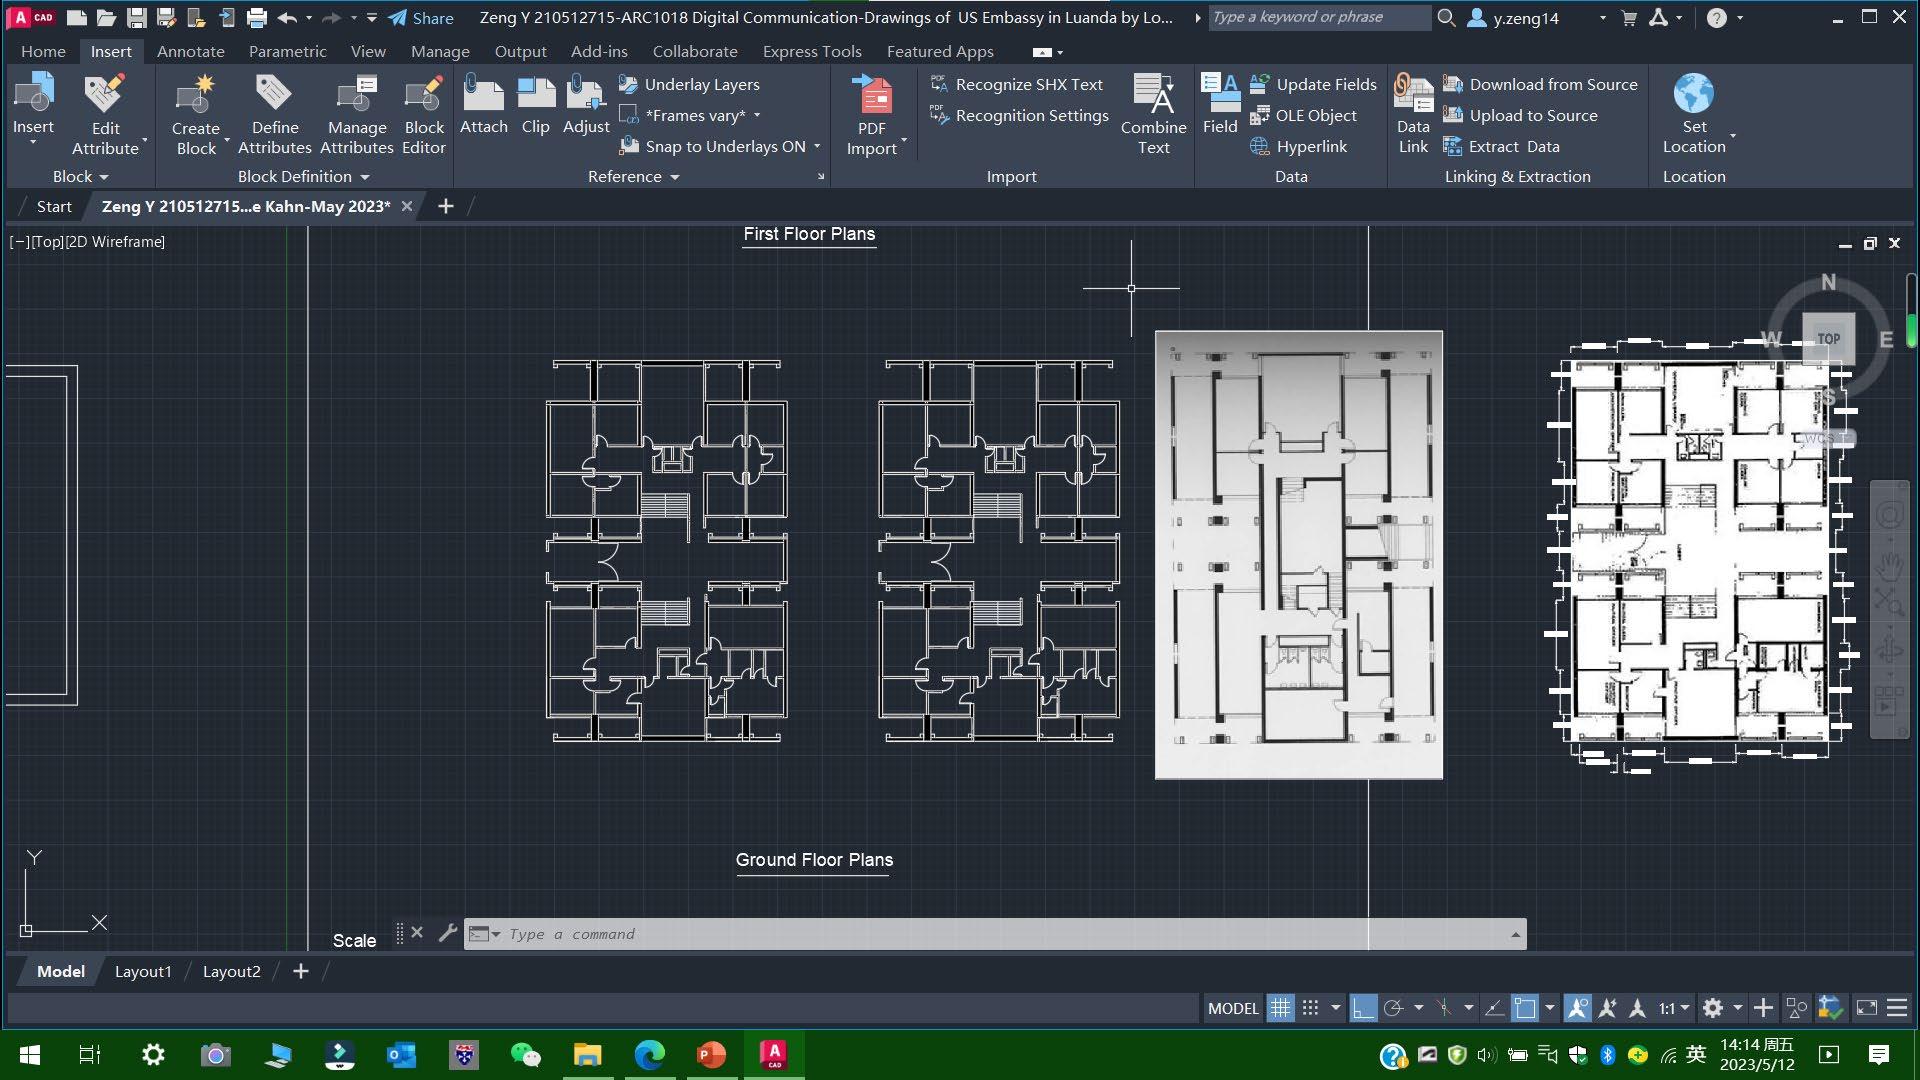
Task: Toggle snap mode dots in status bar
Action: pos(1310,1008)
